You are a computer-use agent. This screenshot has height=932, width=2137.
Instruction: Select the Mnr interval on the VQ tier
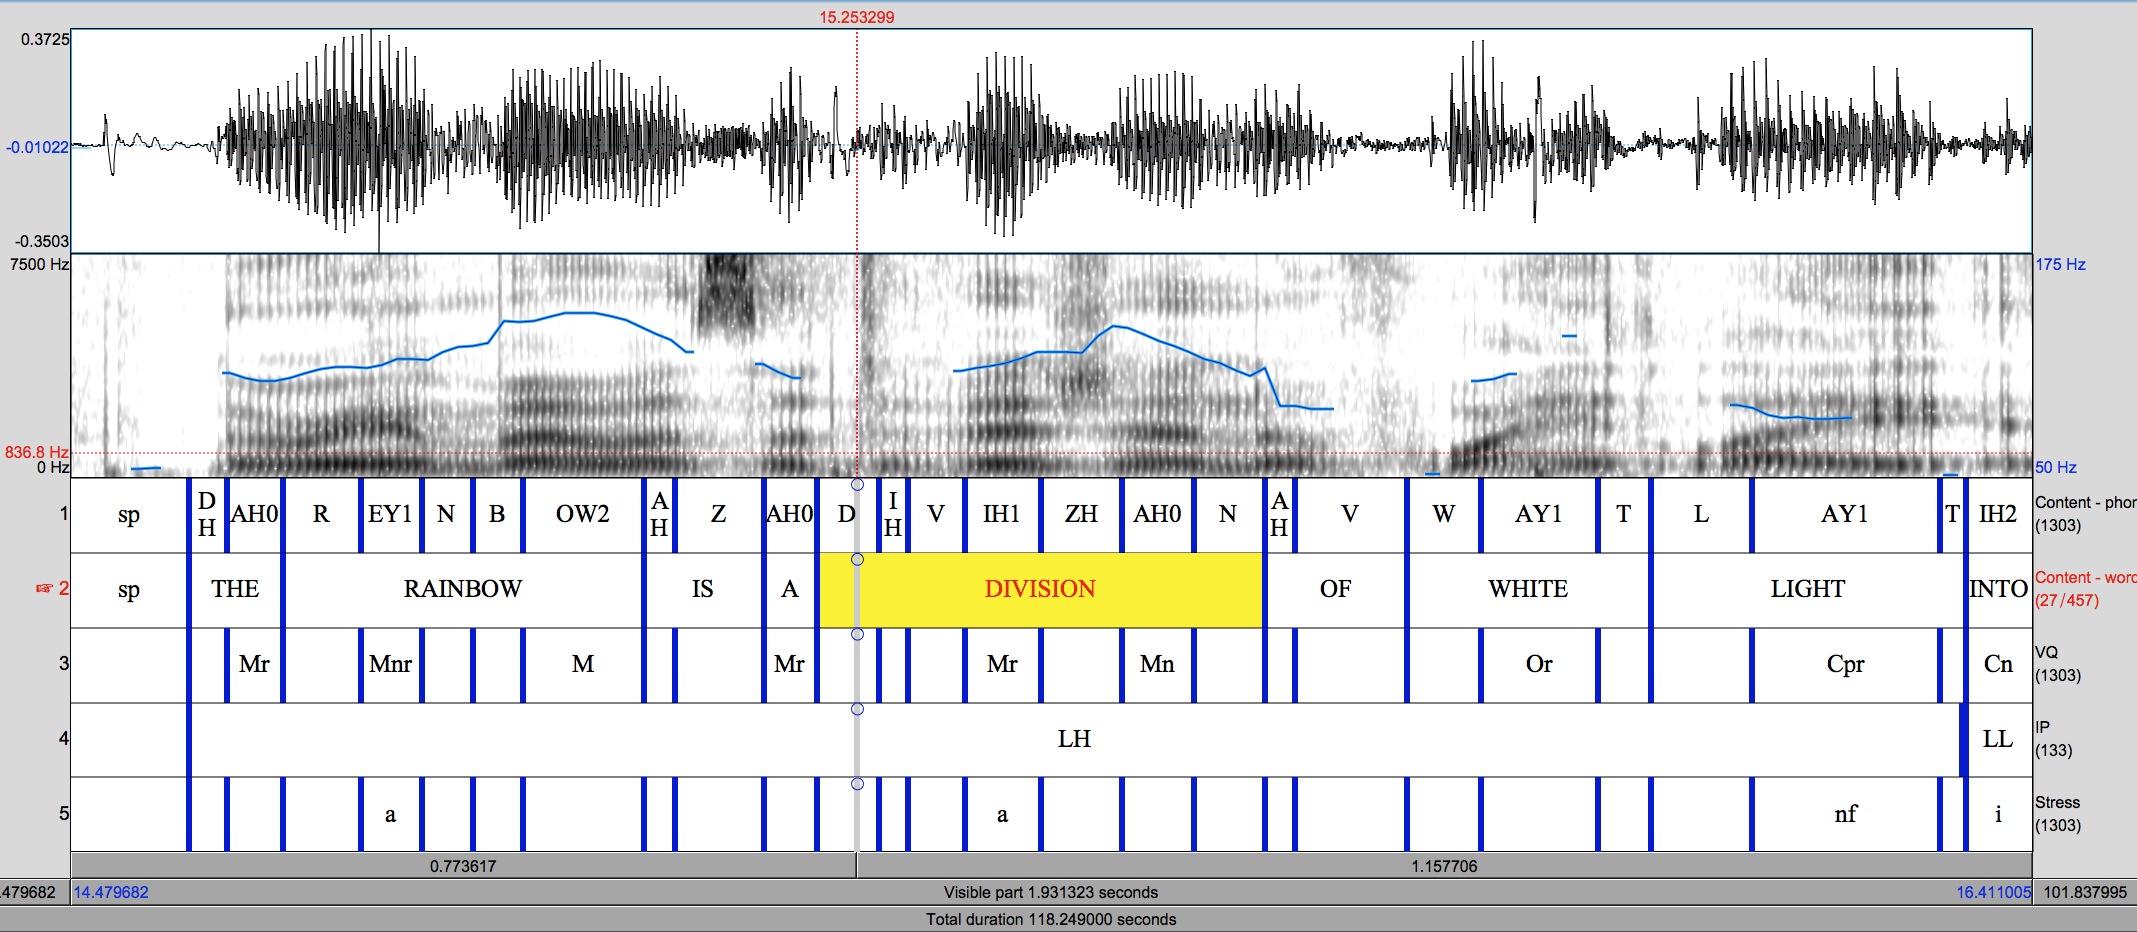click(x=390, y=665)
